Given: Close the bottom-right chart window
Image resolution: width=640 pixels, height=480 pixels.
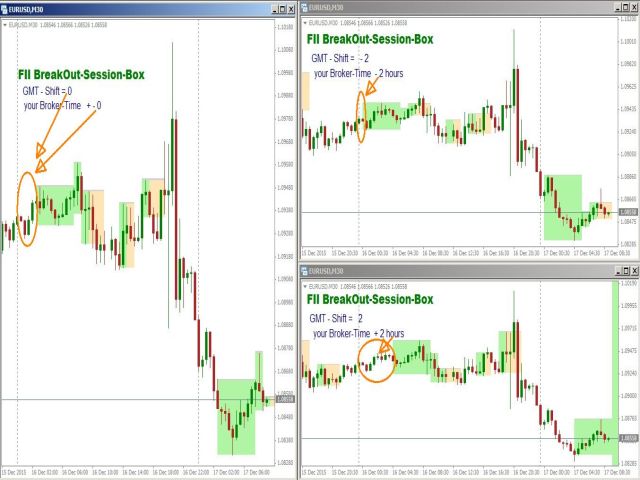Looking at the screenshot, I should tap(634, 271).
